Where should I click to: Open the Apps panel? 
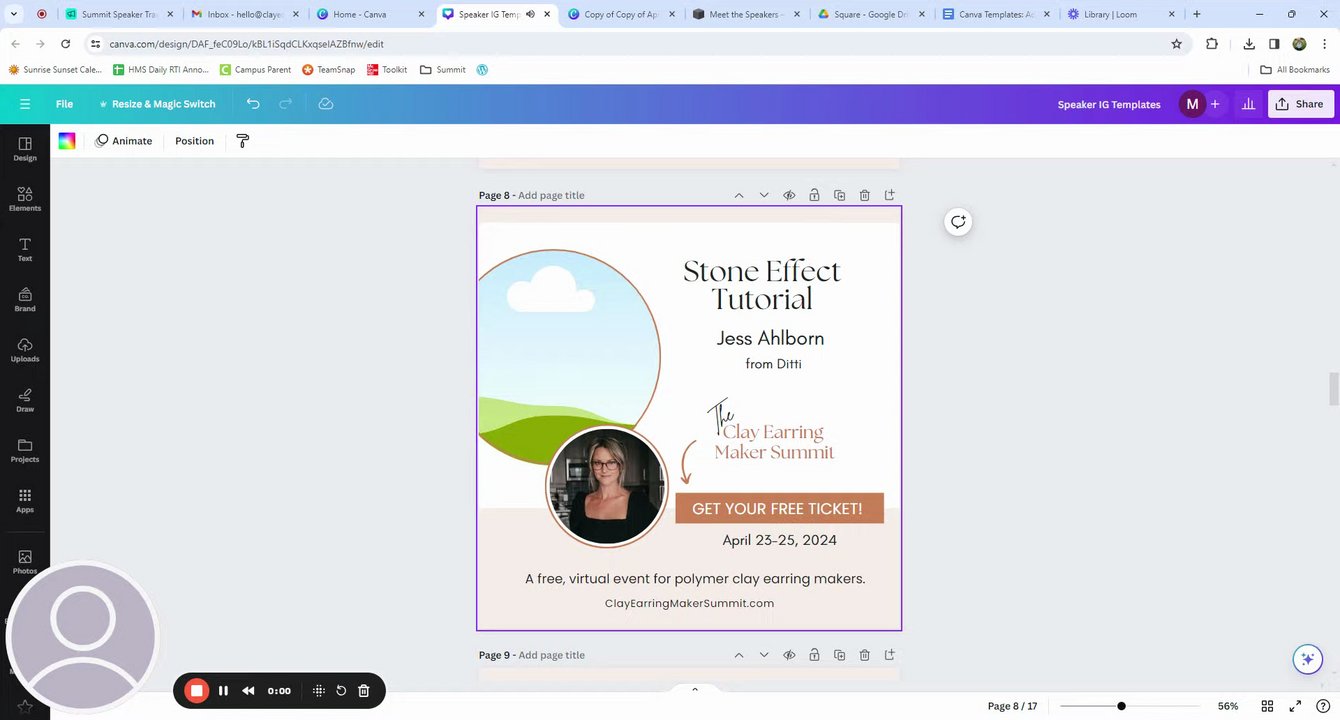25,500
